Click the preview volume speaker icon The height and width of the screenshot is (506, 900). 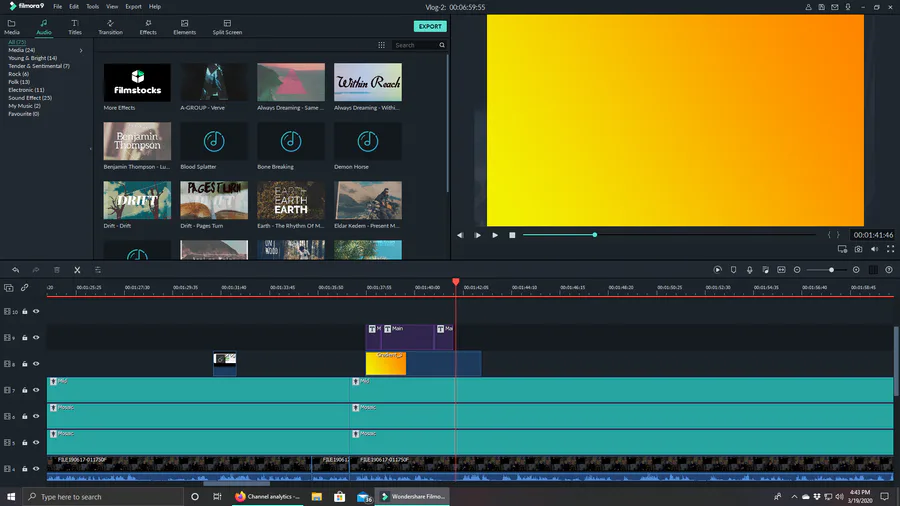pyautogui.click(x=875, y=249)
